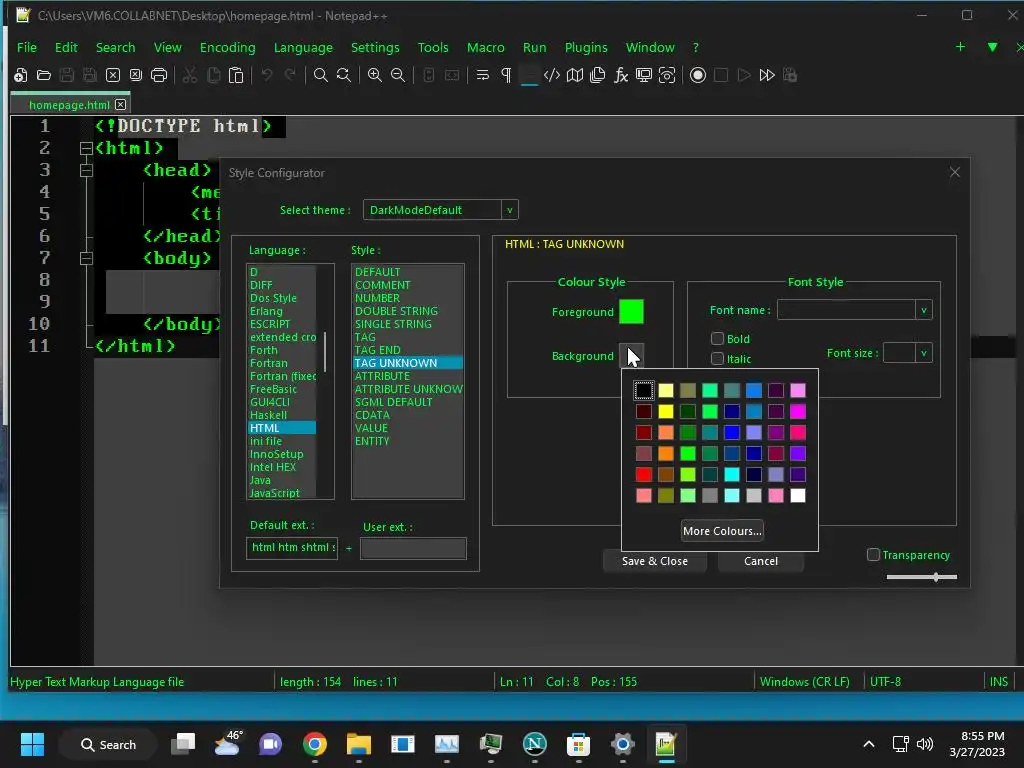The height and width of the screenshot is (768, 1024).
Task: Open File Explorer from taskbar
Action: coord(359,744)
